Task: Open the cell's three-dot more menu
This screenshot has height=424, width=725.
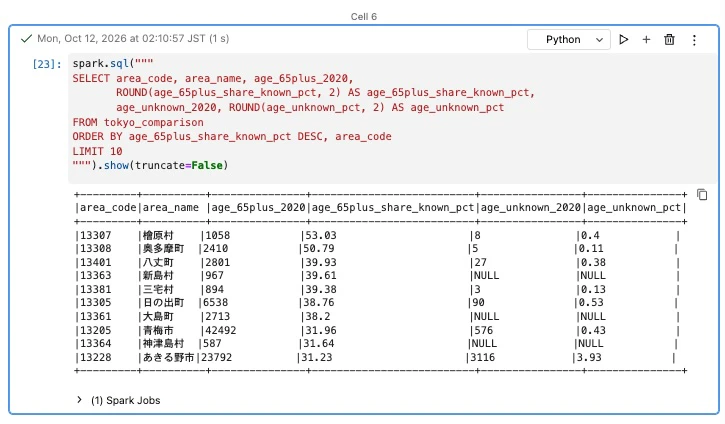Action: (x=694, y=40)
